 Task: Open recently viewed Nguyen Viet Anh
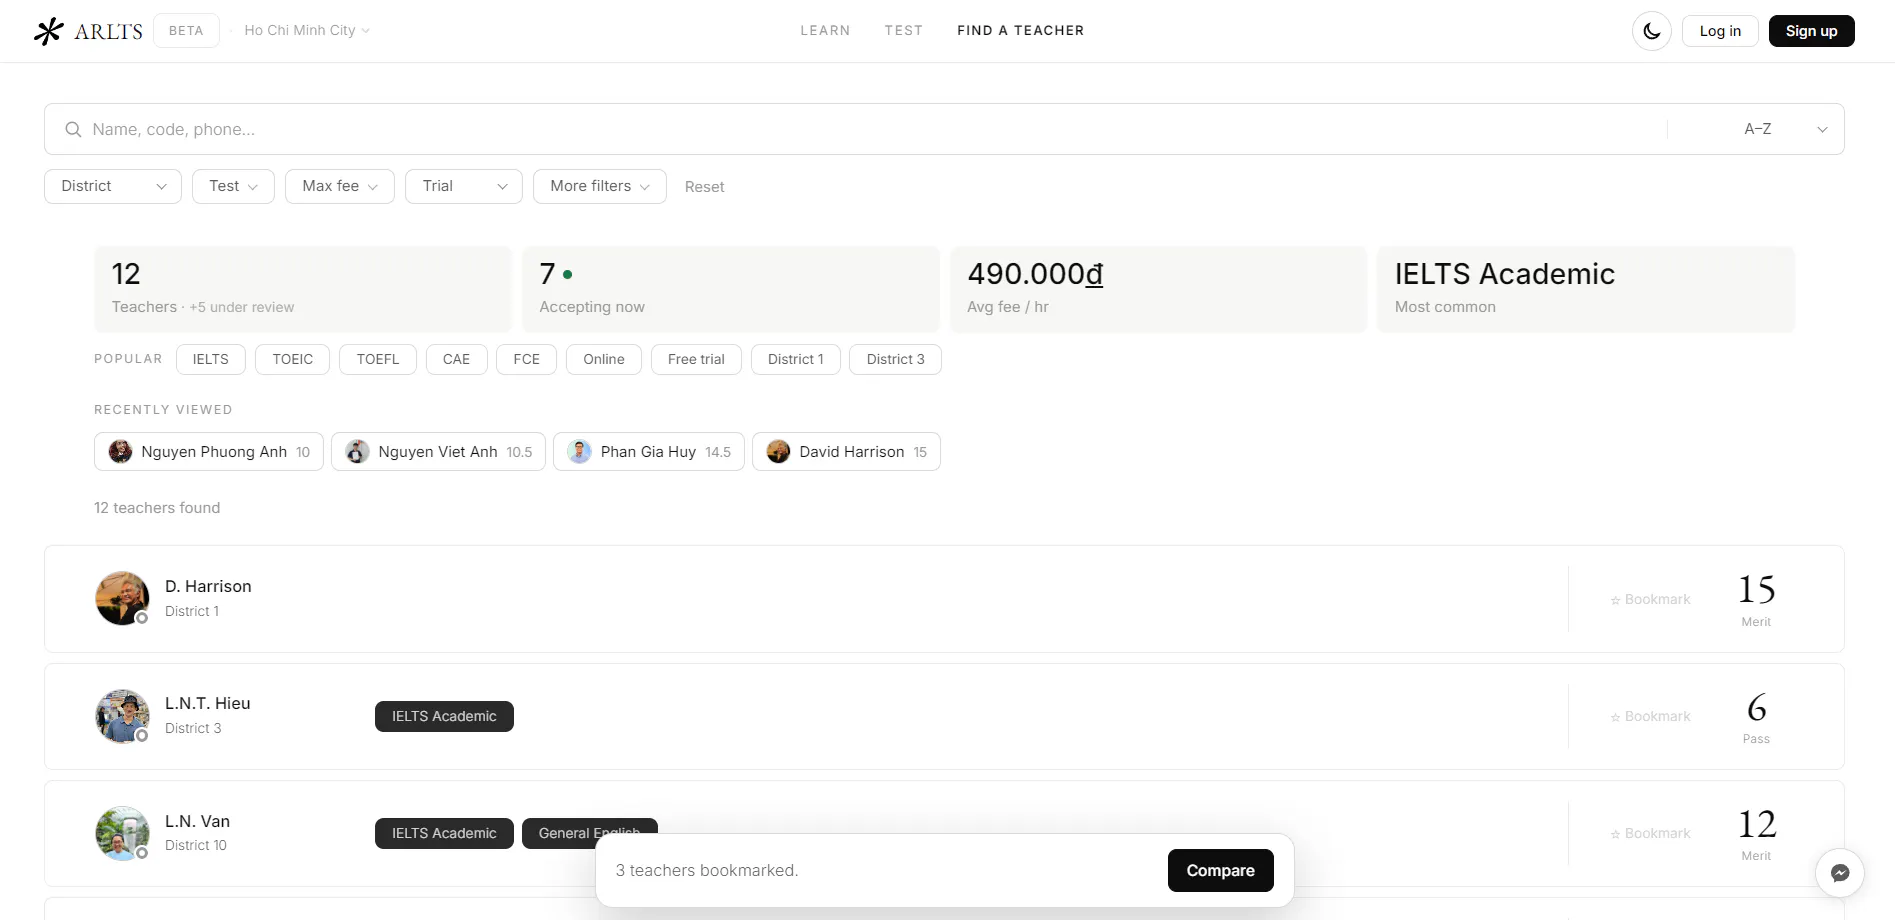pos(438,452)
